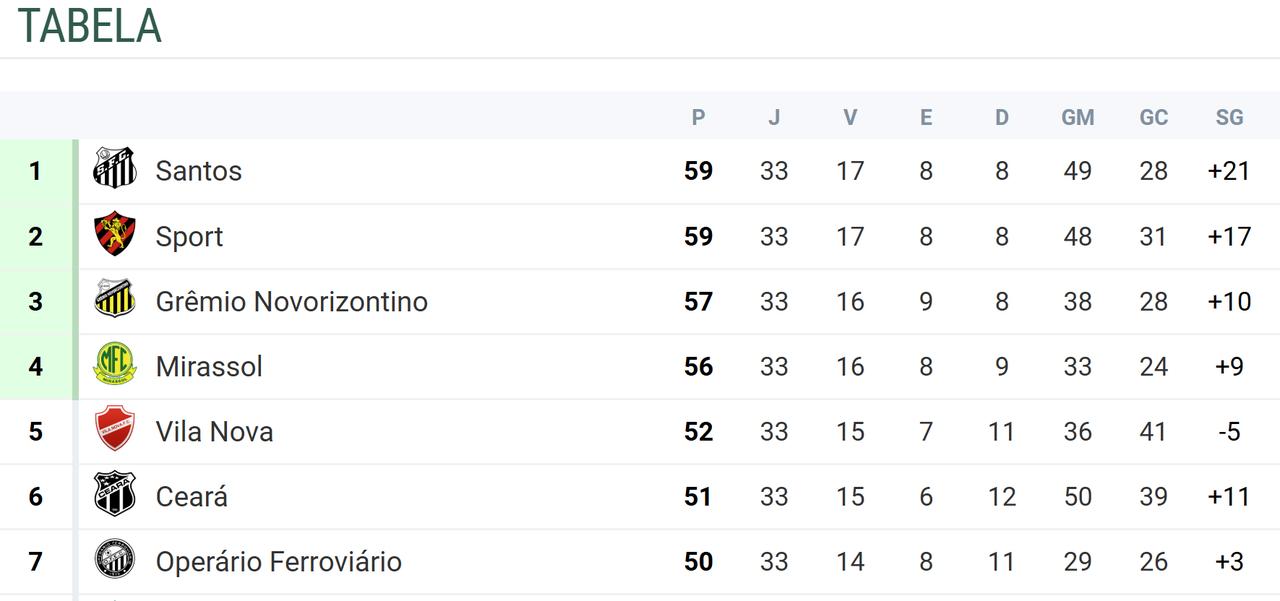Click the Ceará club crest
The image size is (1280, 601).
[x=115, y=494]
